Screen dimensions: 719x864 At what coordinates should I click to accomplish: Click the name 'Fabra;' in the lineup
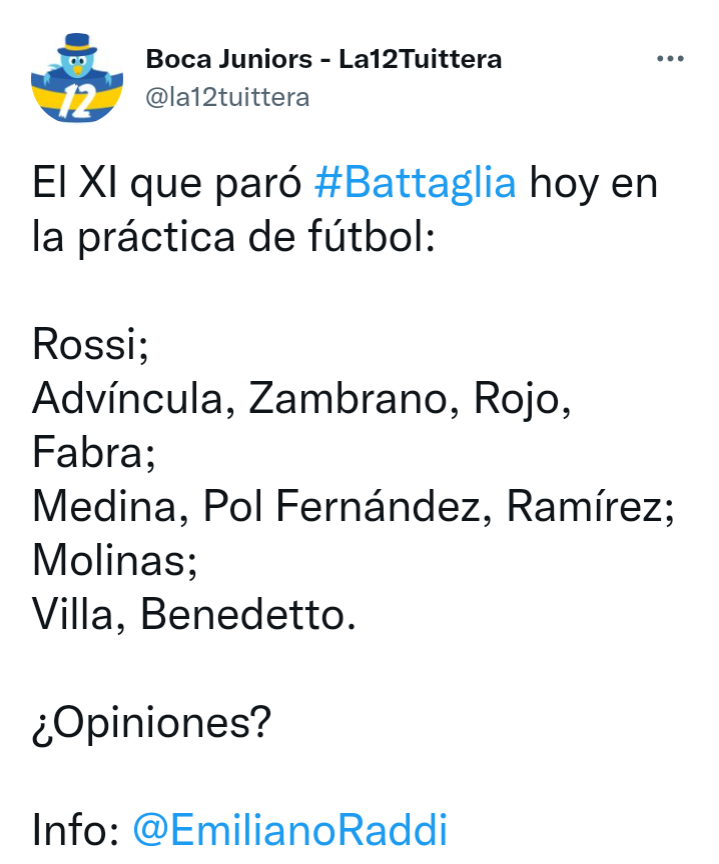click(94, 452)
